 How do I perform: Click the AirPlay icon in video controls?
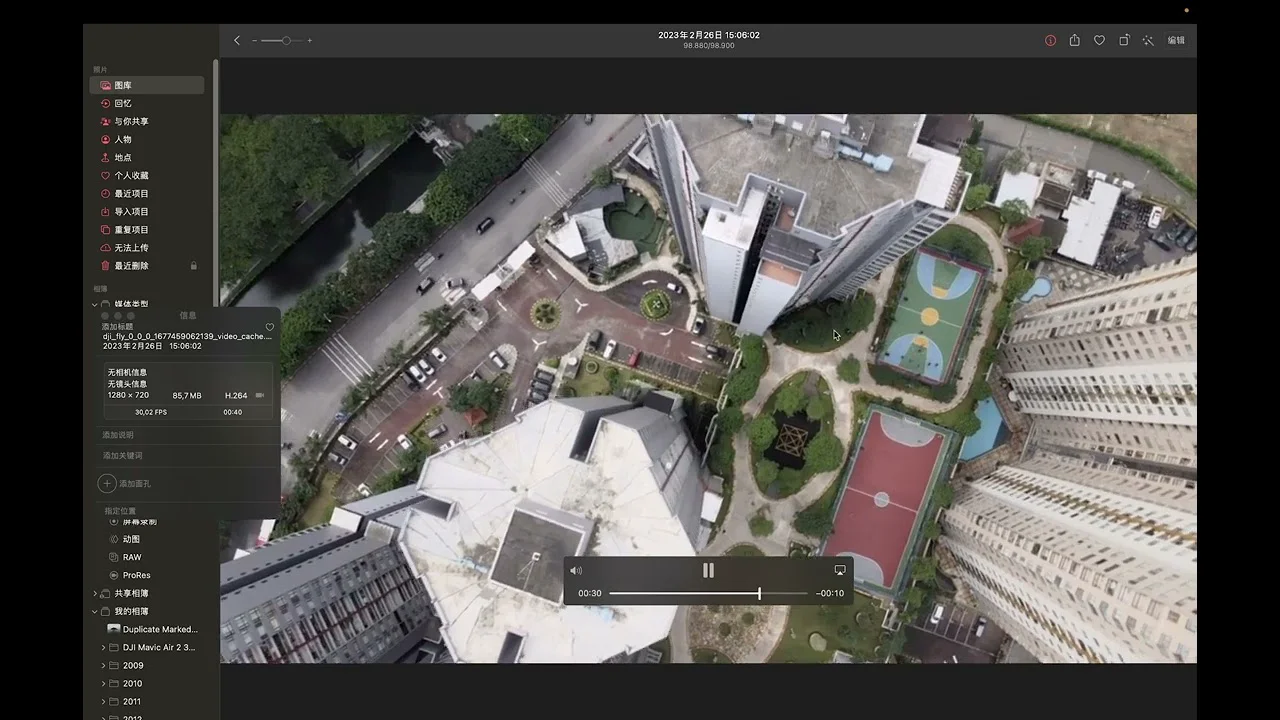pyautogui.click(x=839, y=570)
